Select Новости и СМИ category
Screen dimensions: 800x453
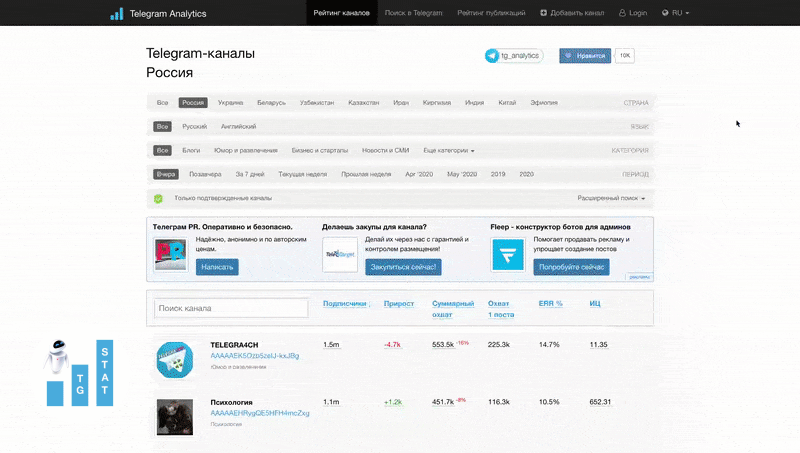coord(385,150)
